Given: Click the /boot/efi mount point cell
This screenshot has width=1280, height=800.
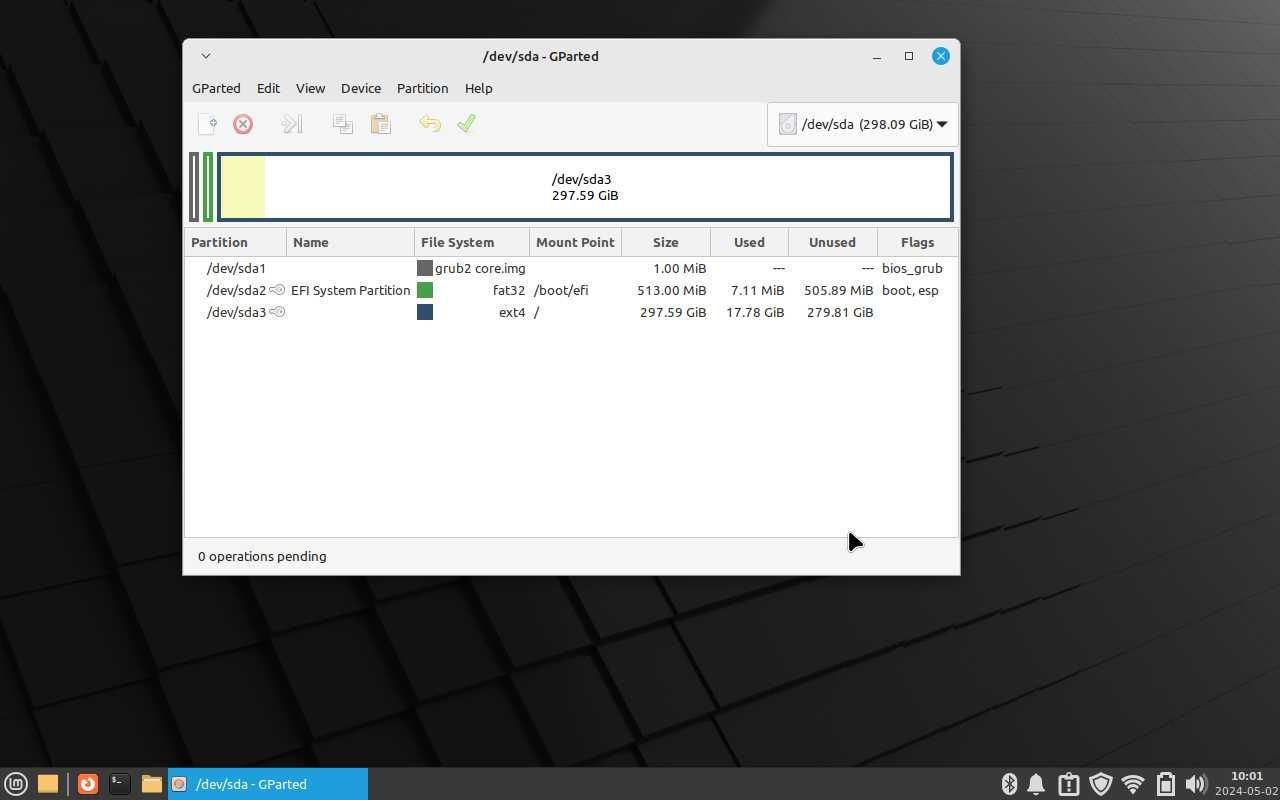Looking at the screenshot, I should [561, 290].
